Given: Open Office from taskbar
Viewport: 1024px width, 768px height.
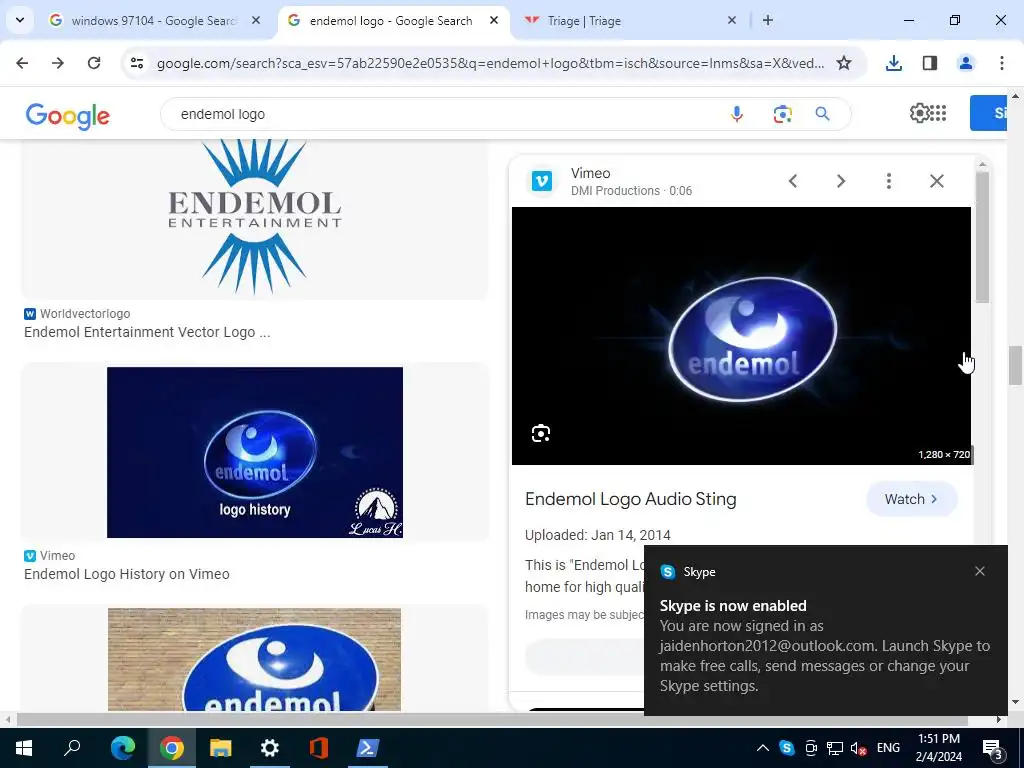Looking at the screenshot, I should (x=319, y=748).
